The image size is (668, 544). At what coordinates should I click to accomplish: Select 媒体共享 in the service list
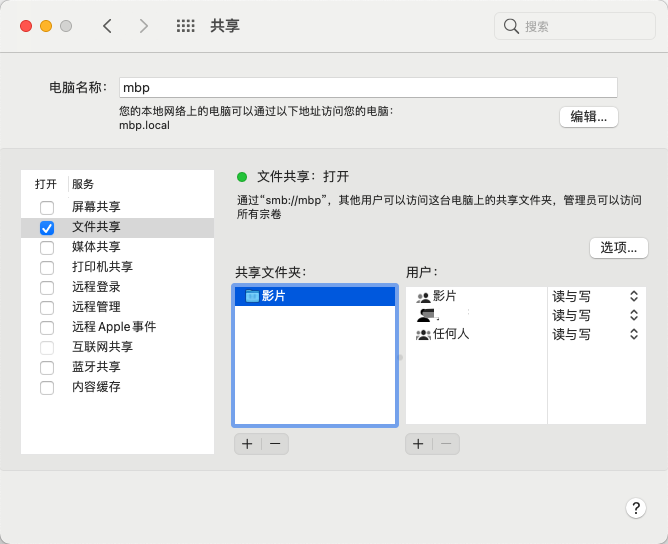point(96,247)
